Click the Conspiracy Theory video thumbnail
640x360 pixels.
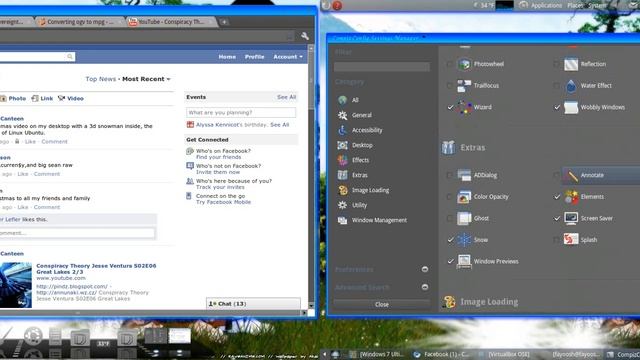pyautogui.click(x=16, y=284)
